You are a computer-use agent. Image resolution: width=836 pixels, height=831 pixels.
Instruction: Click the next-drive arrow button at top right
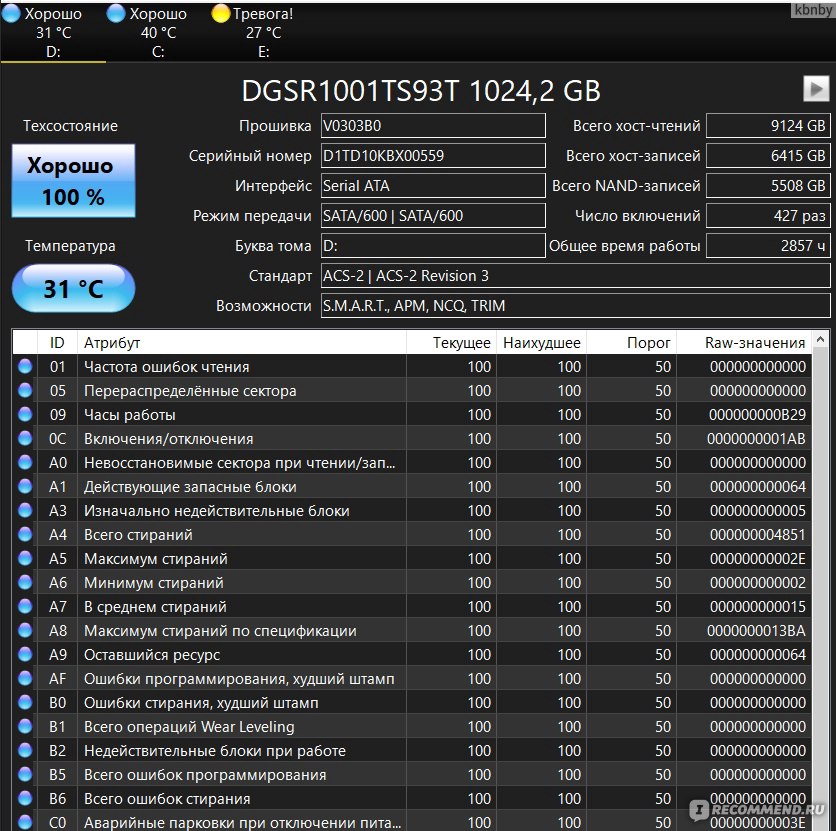click(815, 88)
